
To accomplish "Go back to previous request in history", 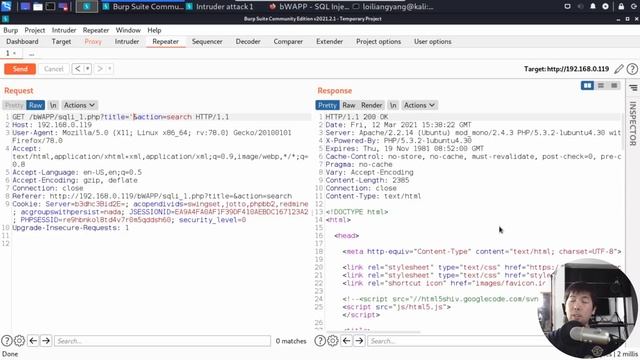I will (x=77, y=69).
